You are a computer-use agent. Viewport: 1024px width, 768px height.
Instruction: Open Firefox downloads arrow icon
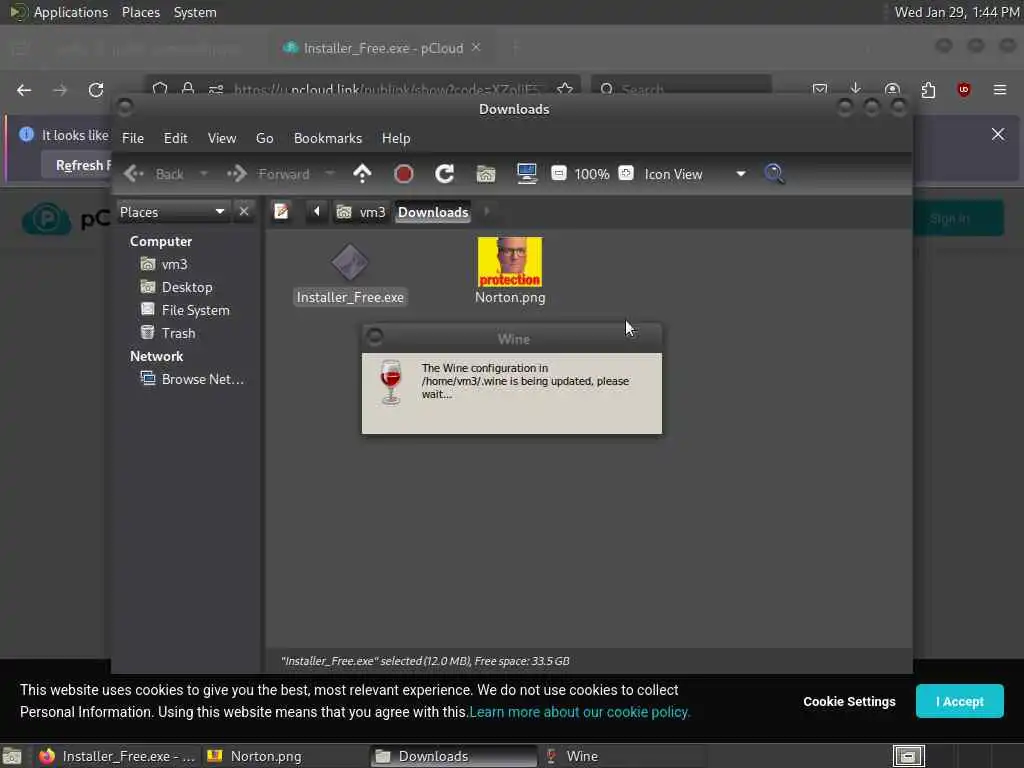pyautogui.click(x=856, y=89)
